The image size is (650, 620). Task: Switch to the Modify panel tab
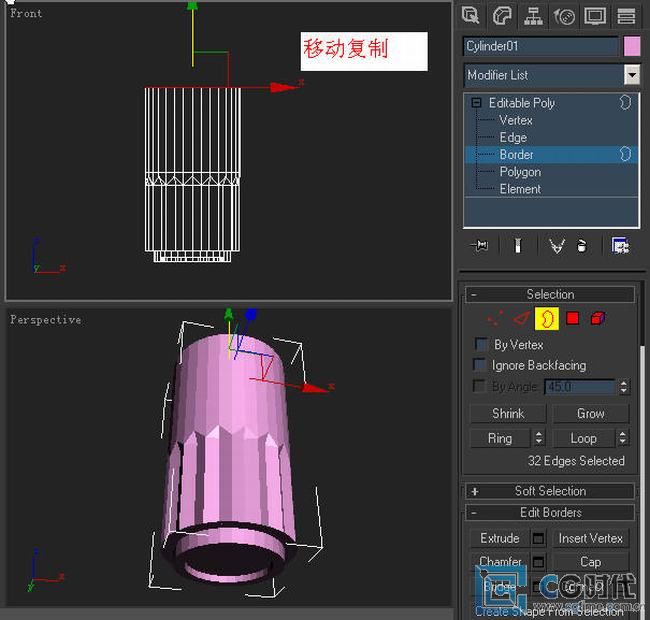502,16
